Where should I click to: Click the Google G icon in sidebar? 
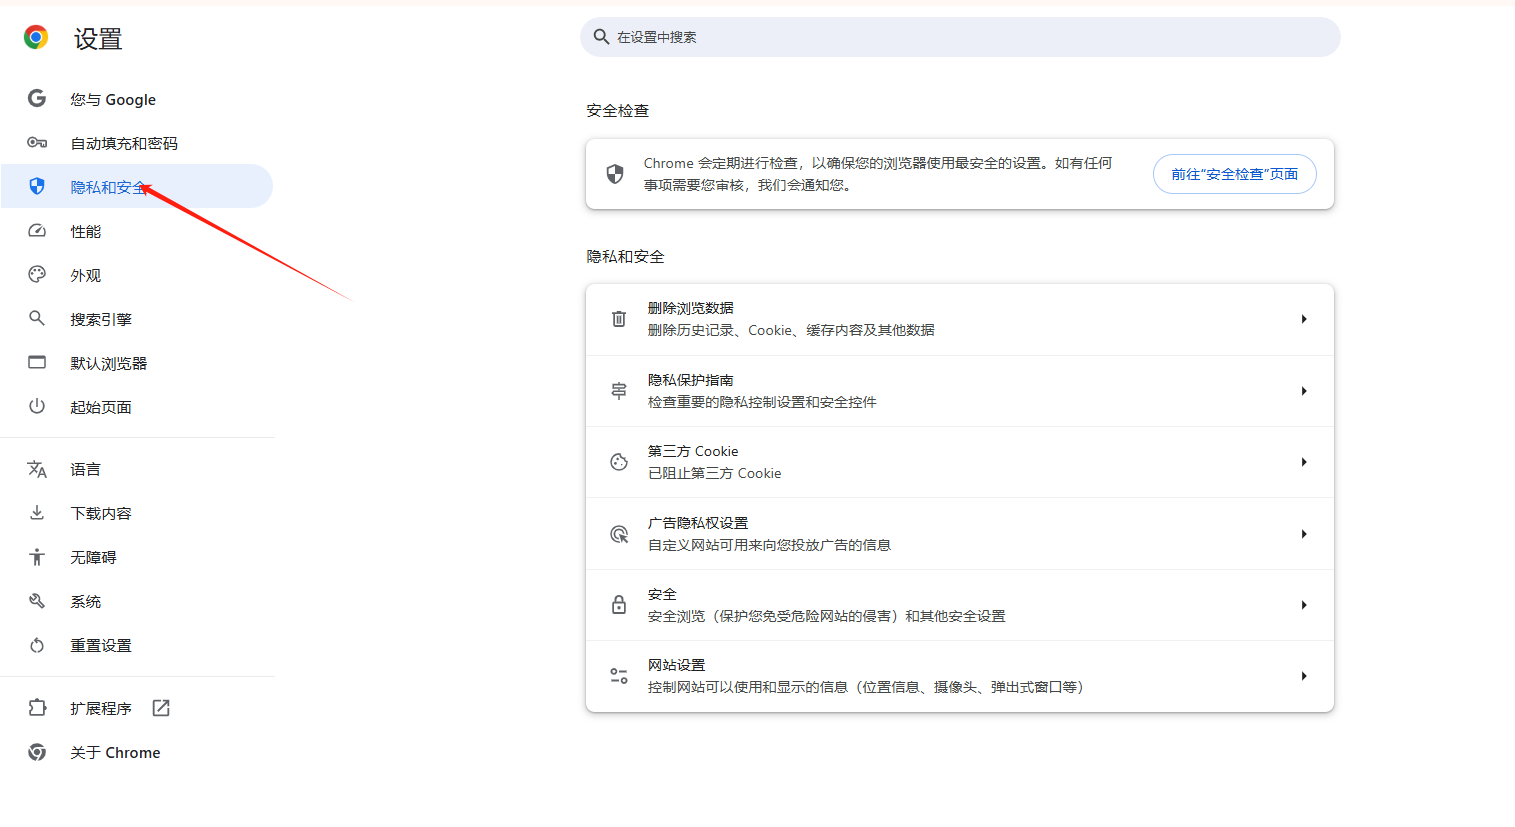pos(37,98)
